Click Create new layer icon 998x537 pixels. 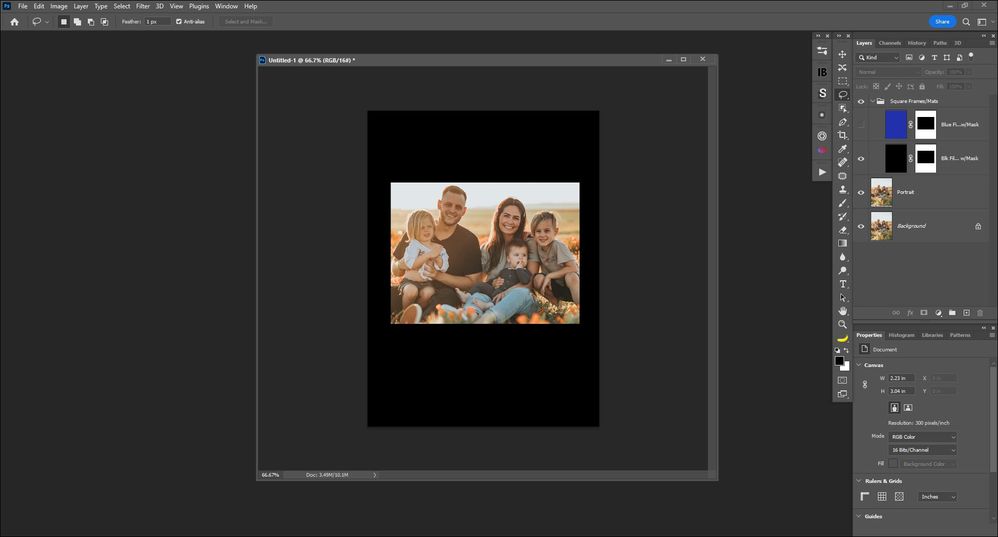pos(966,312)
